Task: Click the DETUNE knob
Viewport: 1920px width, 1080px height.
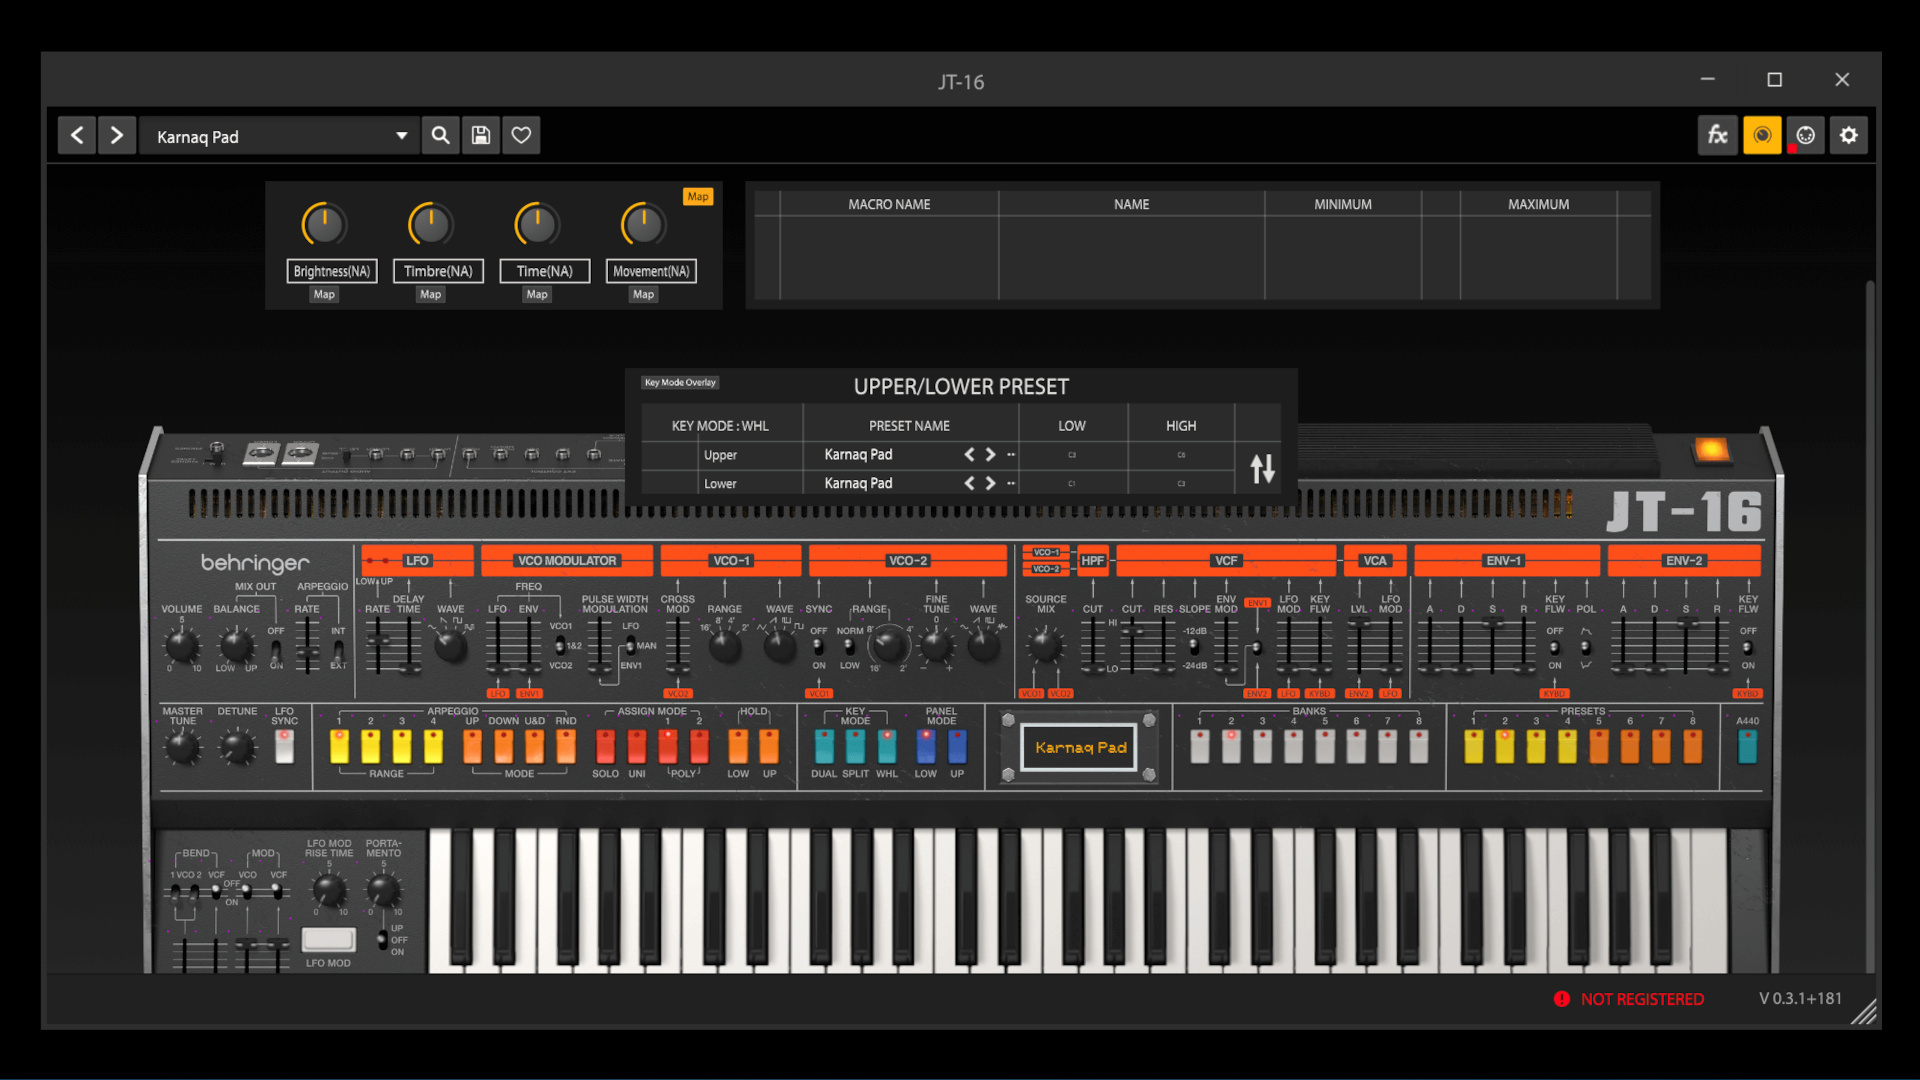Action: pyautogui.click(x=237, y=747)
